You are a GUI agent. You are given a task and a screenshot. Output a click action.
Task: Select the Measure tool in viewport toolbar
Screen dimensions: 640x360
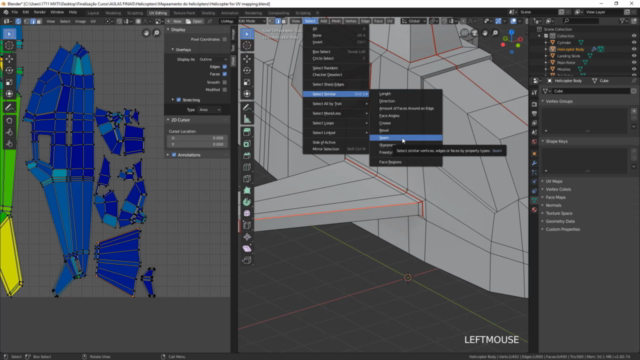[247, 119]
